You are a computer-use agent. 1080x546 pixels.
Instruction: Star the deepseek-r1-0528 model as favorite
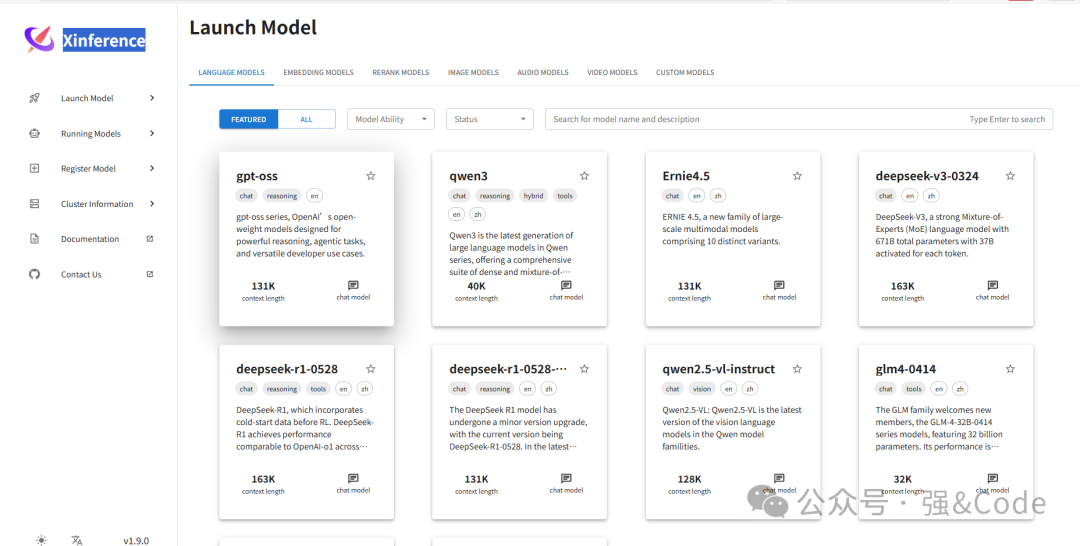click(x=371, y=368)
